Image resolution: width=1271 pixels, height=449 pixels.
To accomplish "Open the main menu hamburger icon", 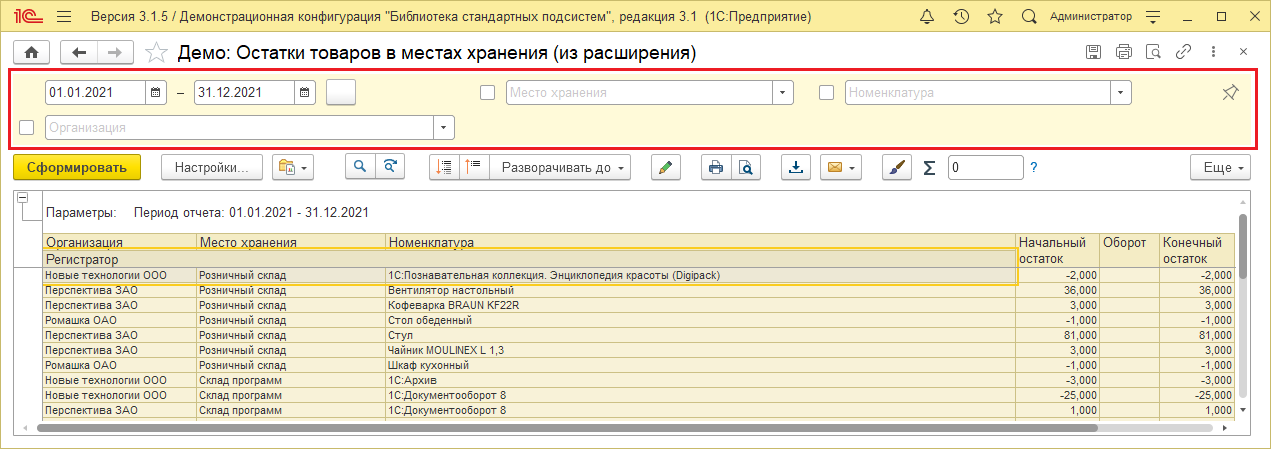I will [64, 17].
